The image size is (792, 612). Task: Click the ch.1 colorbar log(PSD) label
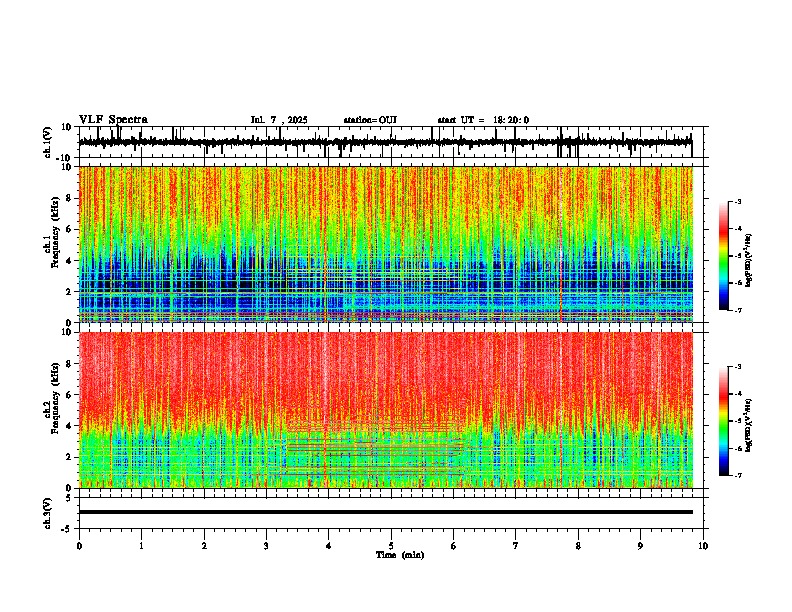coord(749,260)
